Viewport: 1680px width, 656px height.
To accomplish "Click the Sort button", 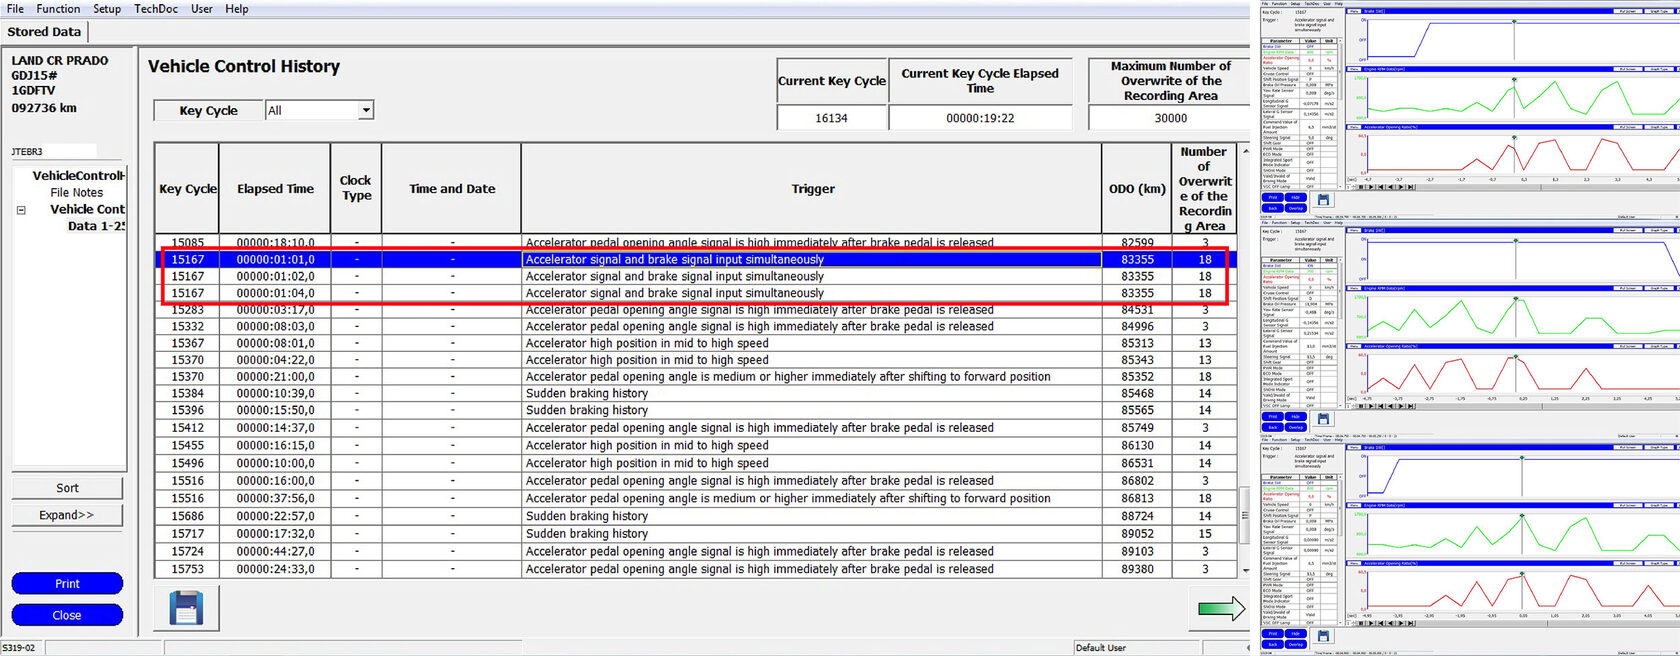I will (67, 488).
